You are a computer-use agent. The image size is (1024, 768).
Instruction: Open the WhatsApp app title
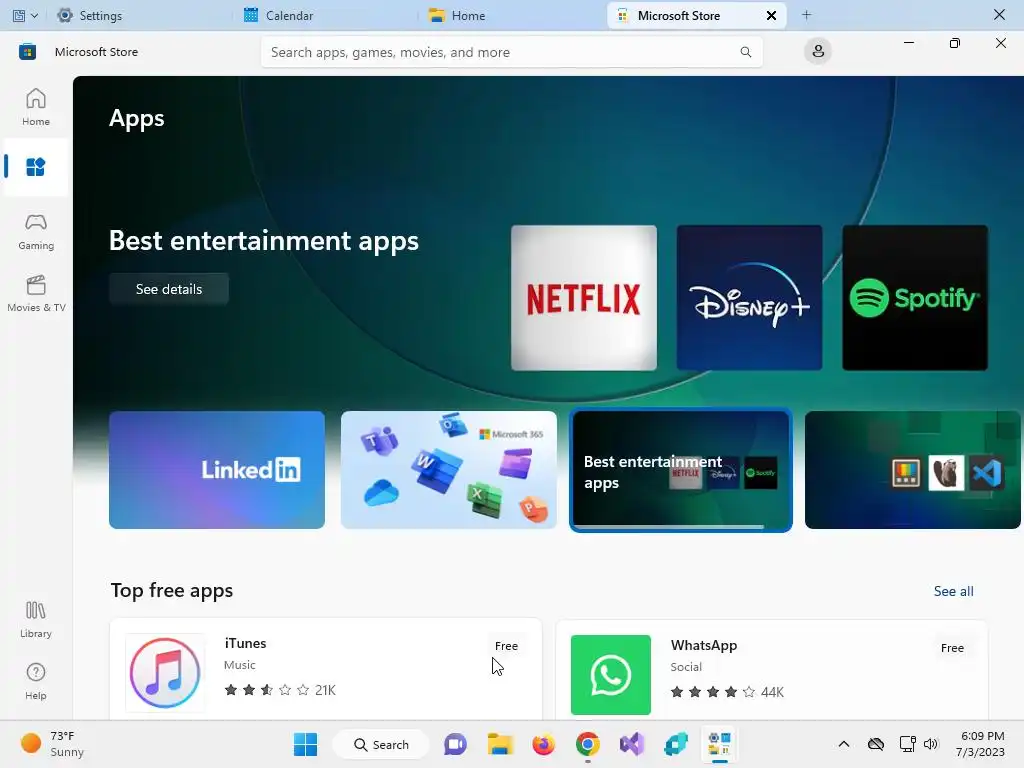703,645
